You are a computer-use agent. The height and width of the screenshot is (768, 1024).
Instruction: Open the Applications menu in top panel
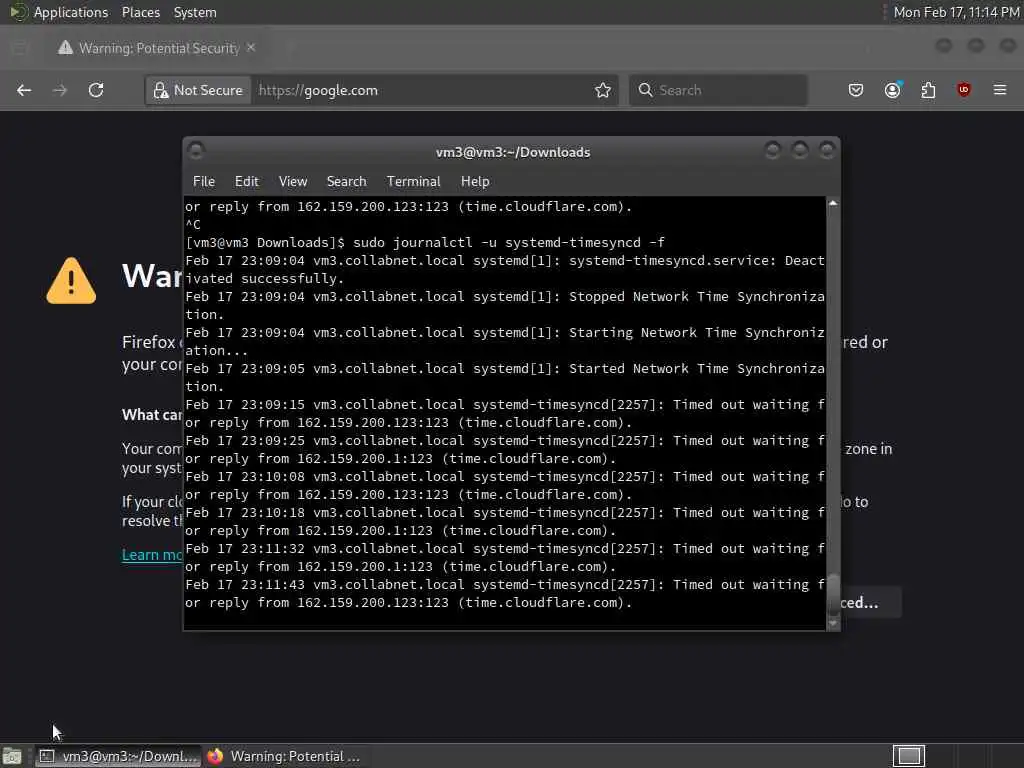(x=71, y=12)
